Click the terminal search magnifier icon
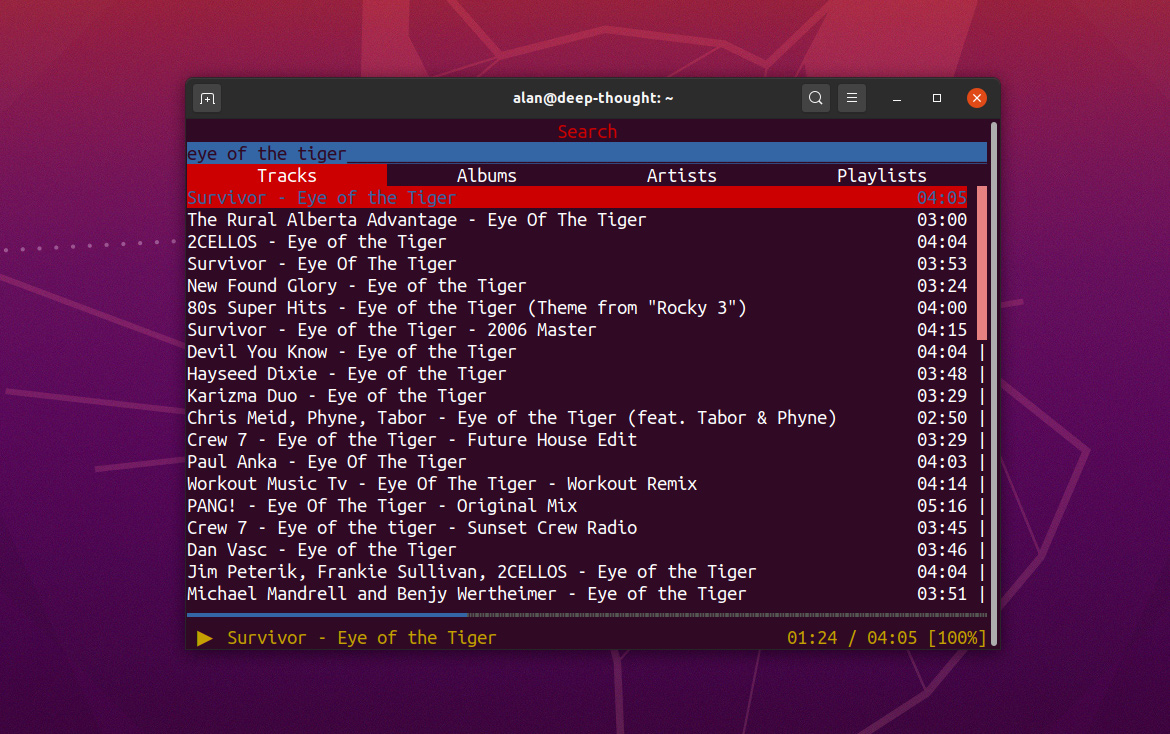1170x734 pixels. pos(816,98)
